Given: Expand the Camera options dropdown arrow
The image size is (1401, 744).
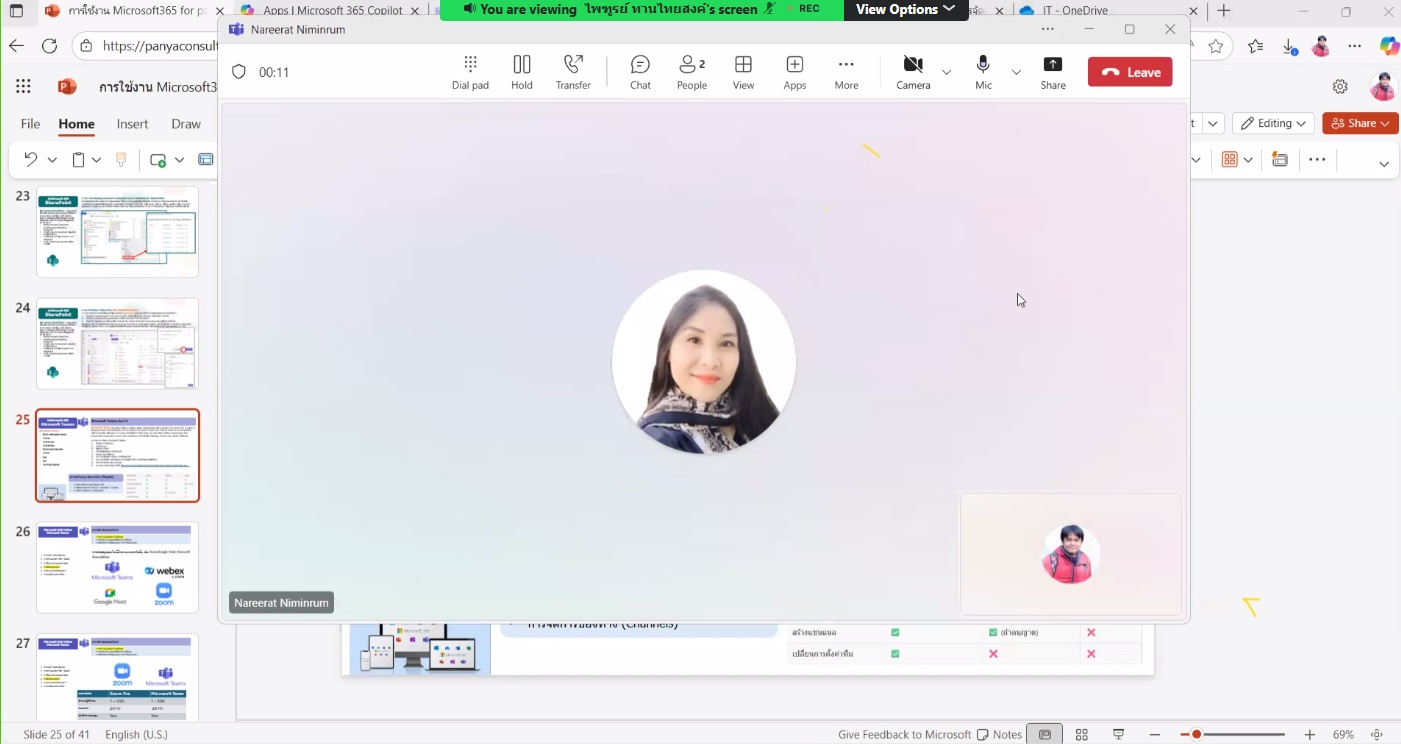Looking at the screenshot, I should 946,72.
